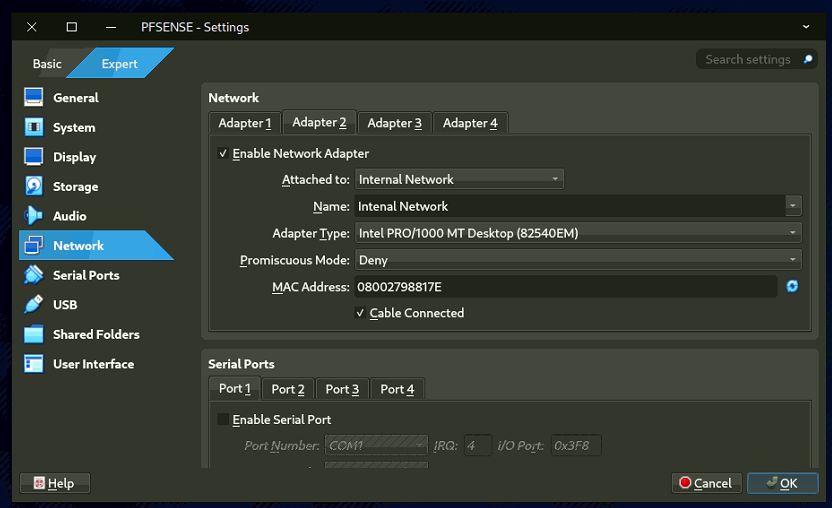Go to the Storage disk icon
Image resolution: width=832 pixels, height=508 pixels.
coord(34,187)
